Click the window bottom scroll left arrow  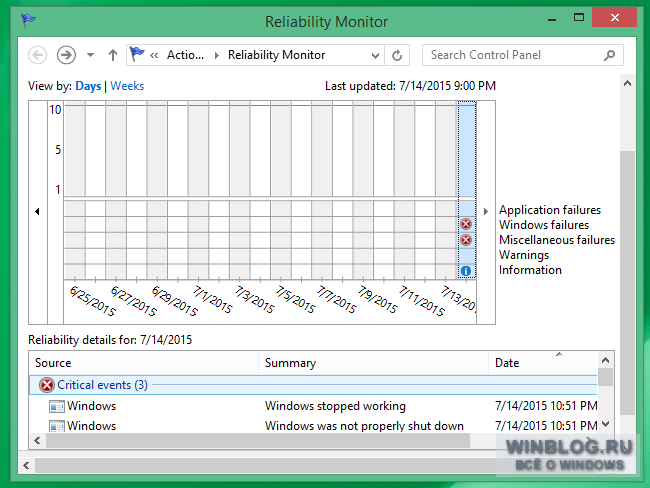27,466
